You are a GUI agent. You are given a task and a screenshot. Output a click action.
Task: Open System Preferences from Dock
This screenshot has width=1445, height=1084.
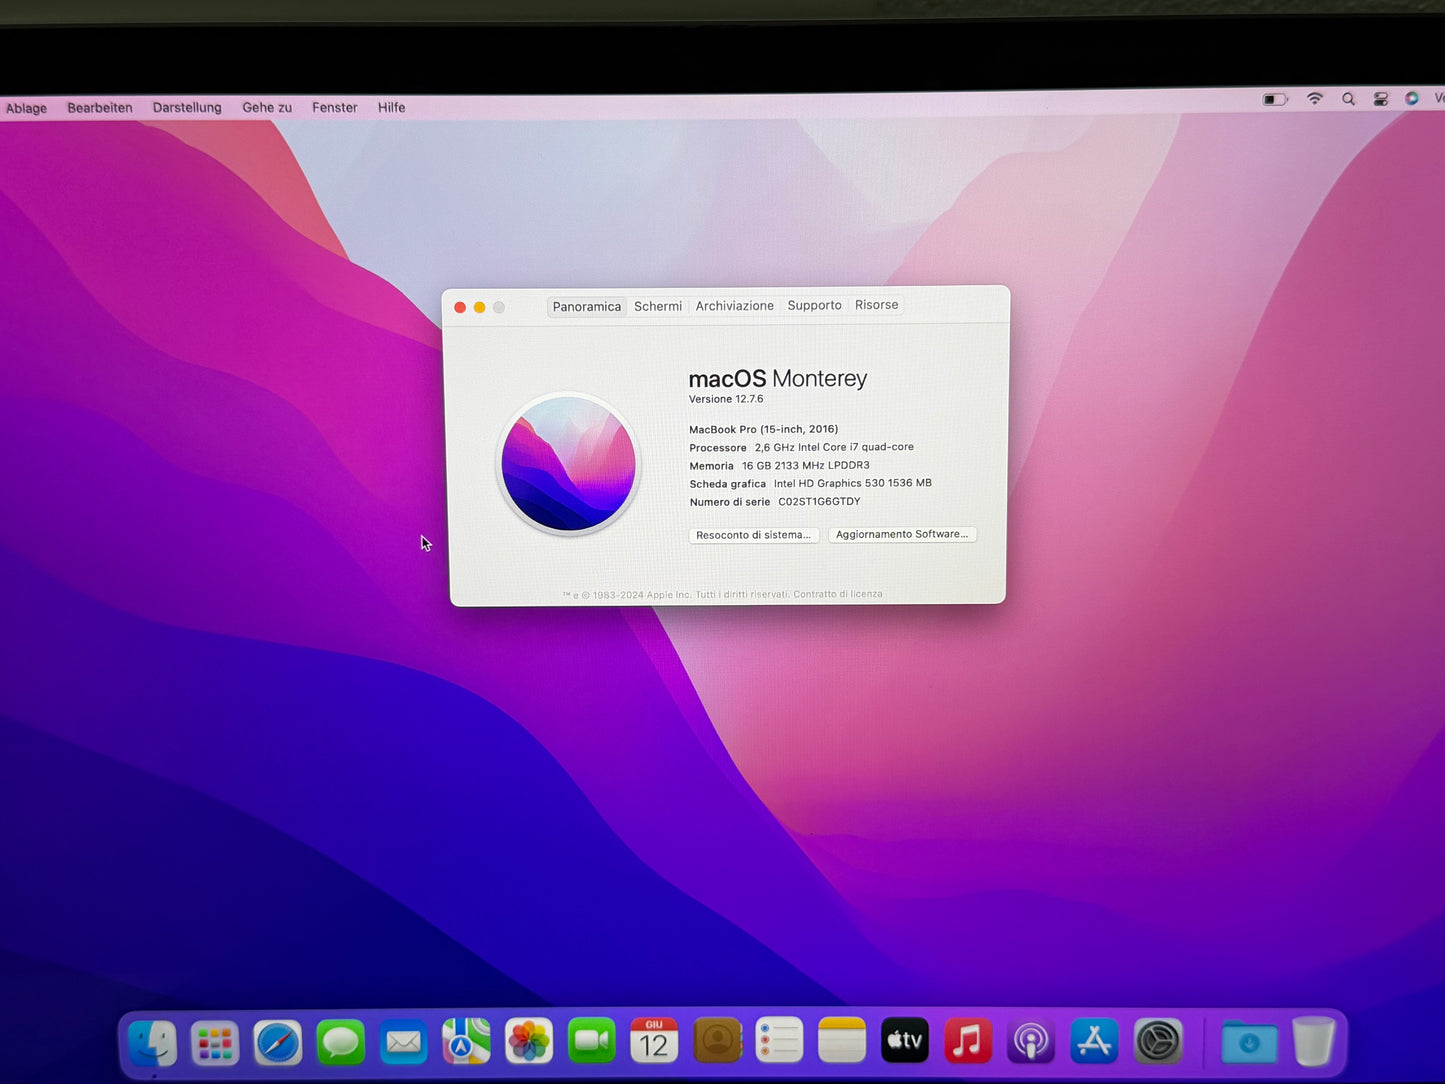[1158, 1041]
